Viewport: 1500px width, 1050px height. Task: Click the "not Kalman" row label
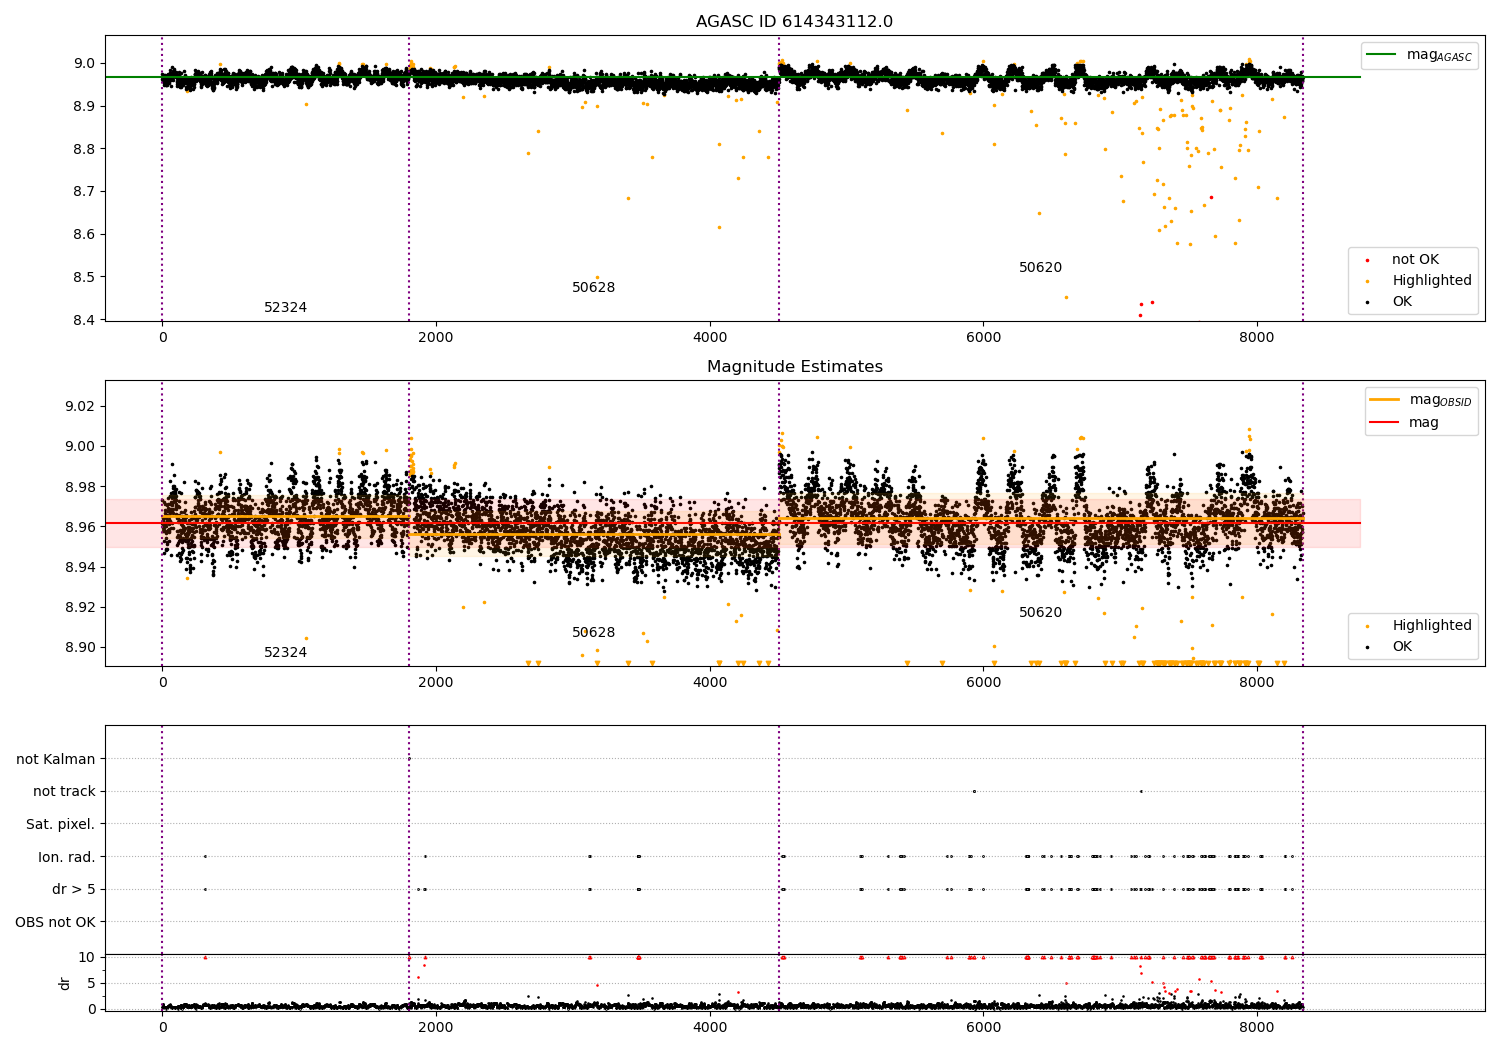tap(56, 760)
